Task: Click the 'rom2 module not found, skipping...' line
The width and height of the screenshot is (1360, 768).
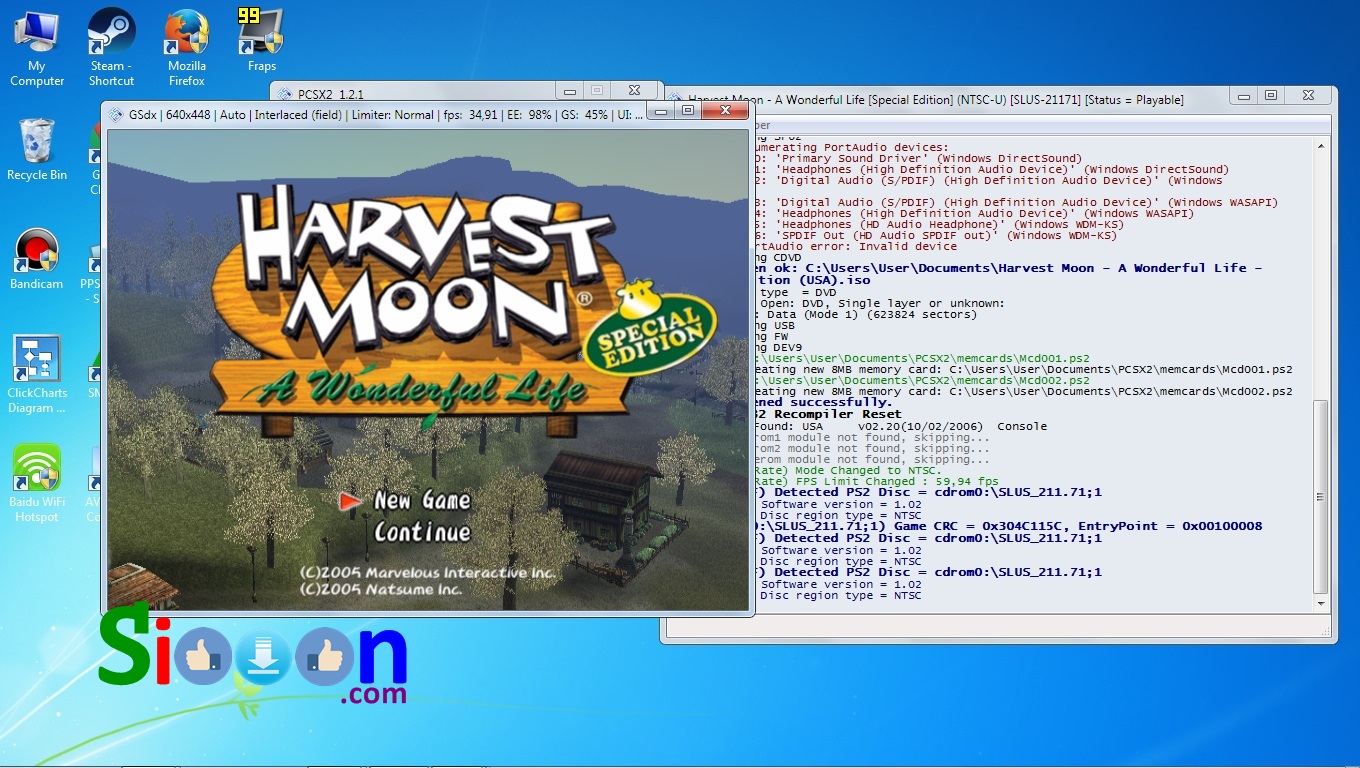Action: [x=870, y=448]
